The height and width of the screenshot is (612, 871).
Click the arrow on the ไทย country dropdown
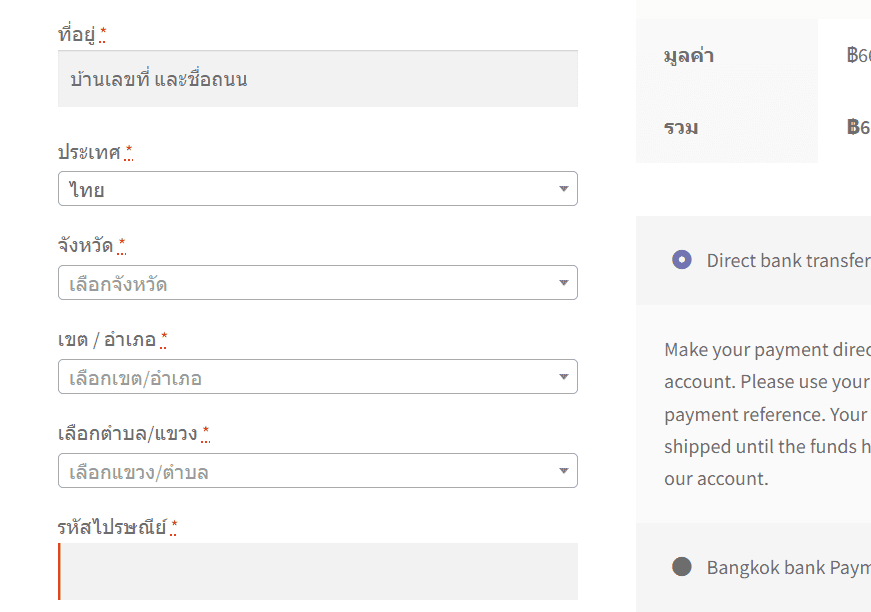(563, 189)
